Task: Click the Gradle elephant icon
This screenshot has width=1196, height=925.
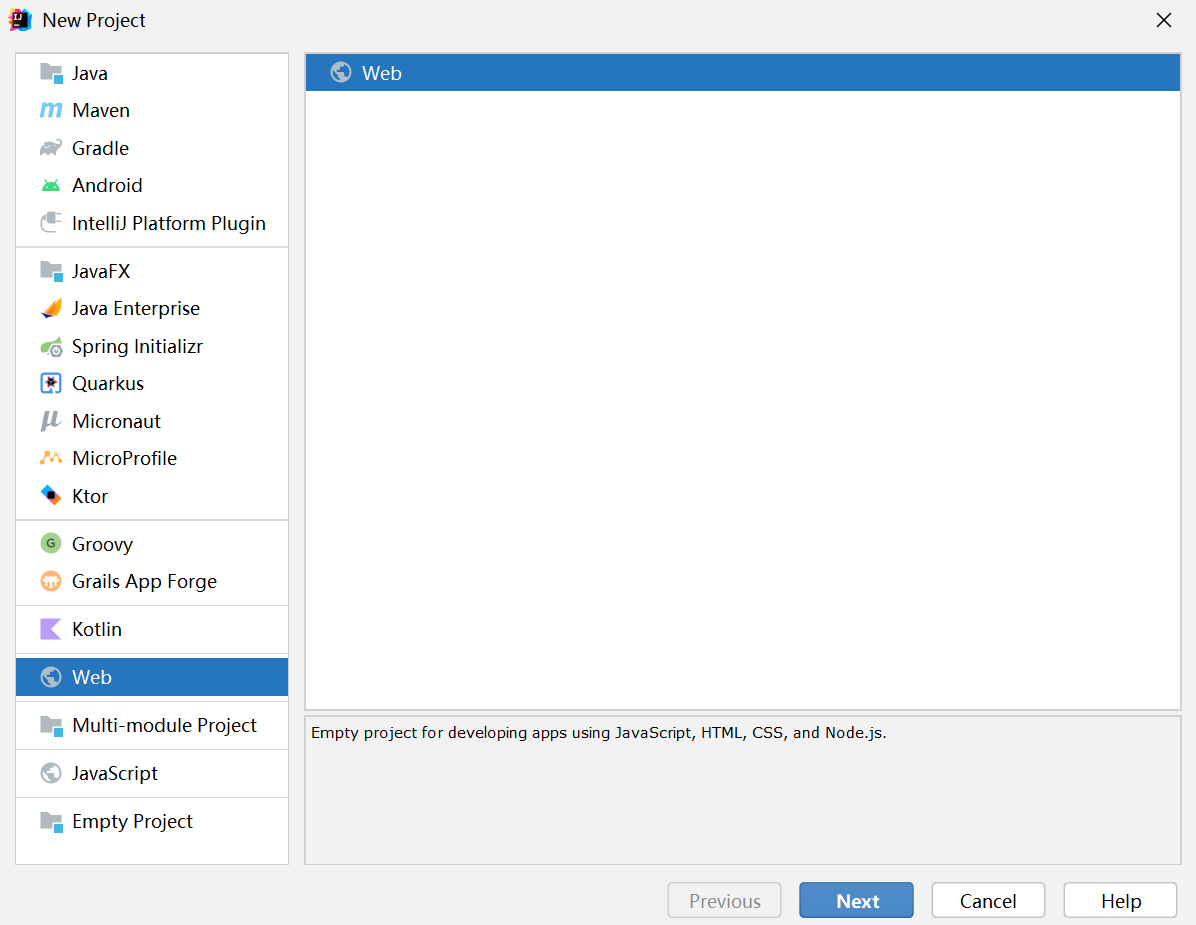Action: (x=51, y=148)
